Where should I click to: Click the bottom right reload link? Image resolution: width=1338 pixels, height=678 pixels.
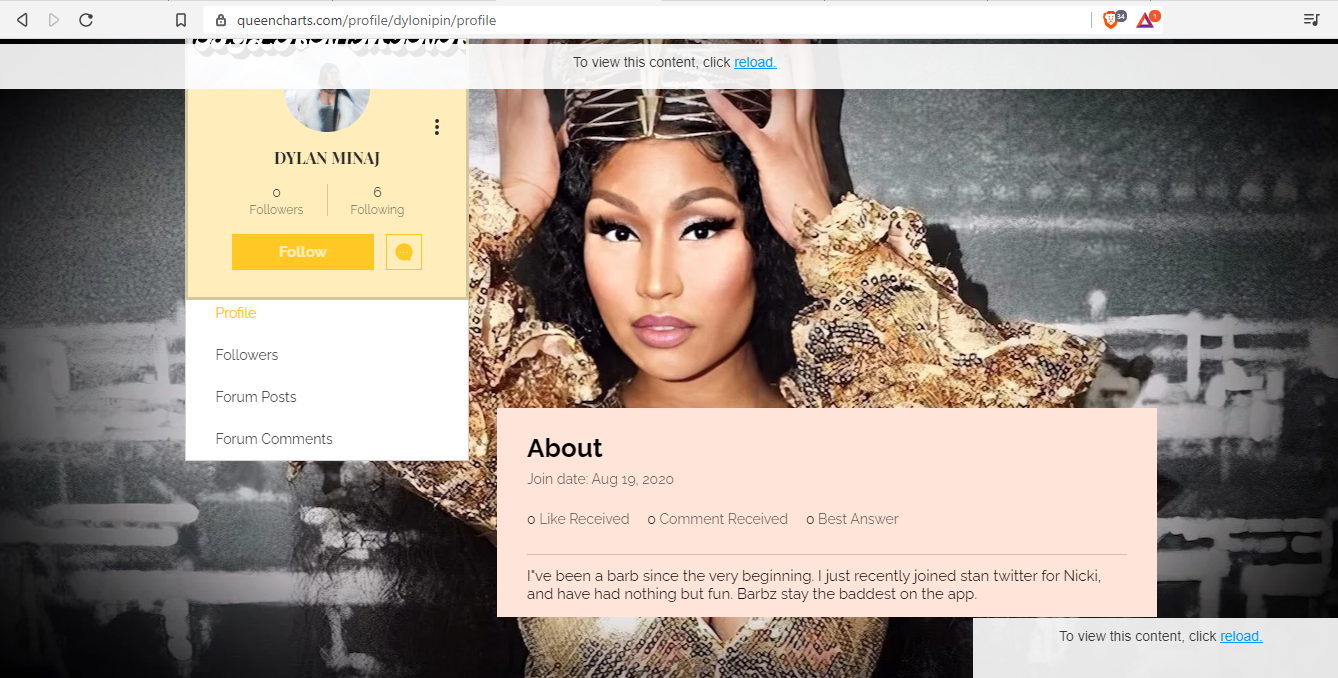(1241, 636)
